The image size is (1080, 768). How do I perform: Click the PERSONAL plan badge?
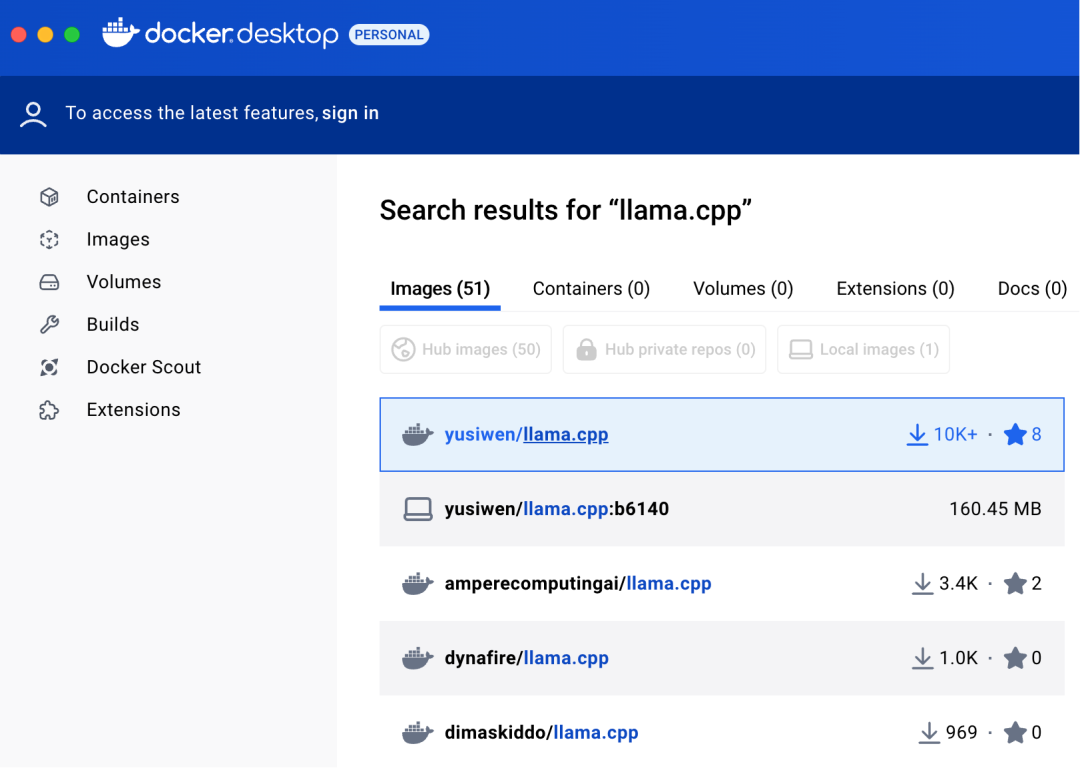coord(389,34)
